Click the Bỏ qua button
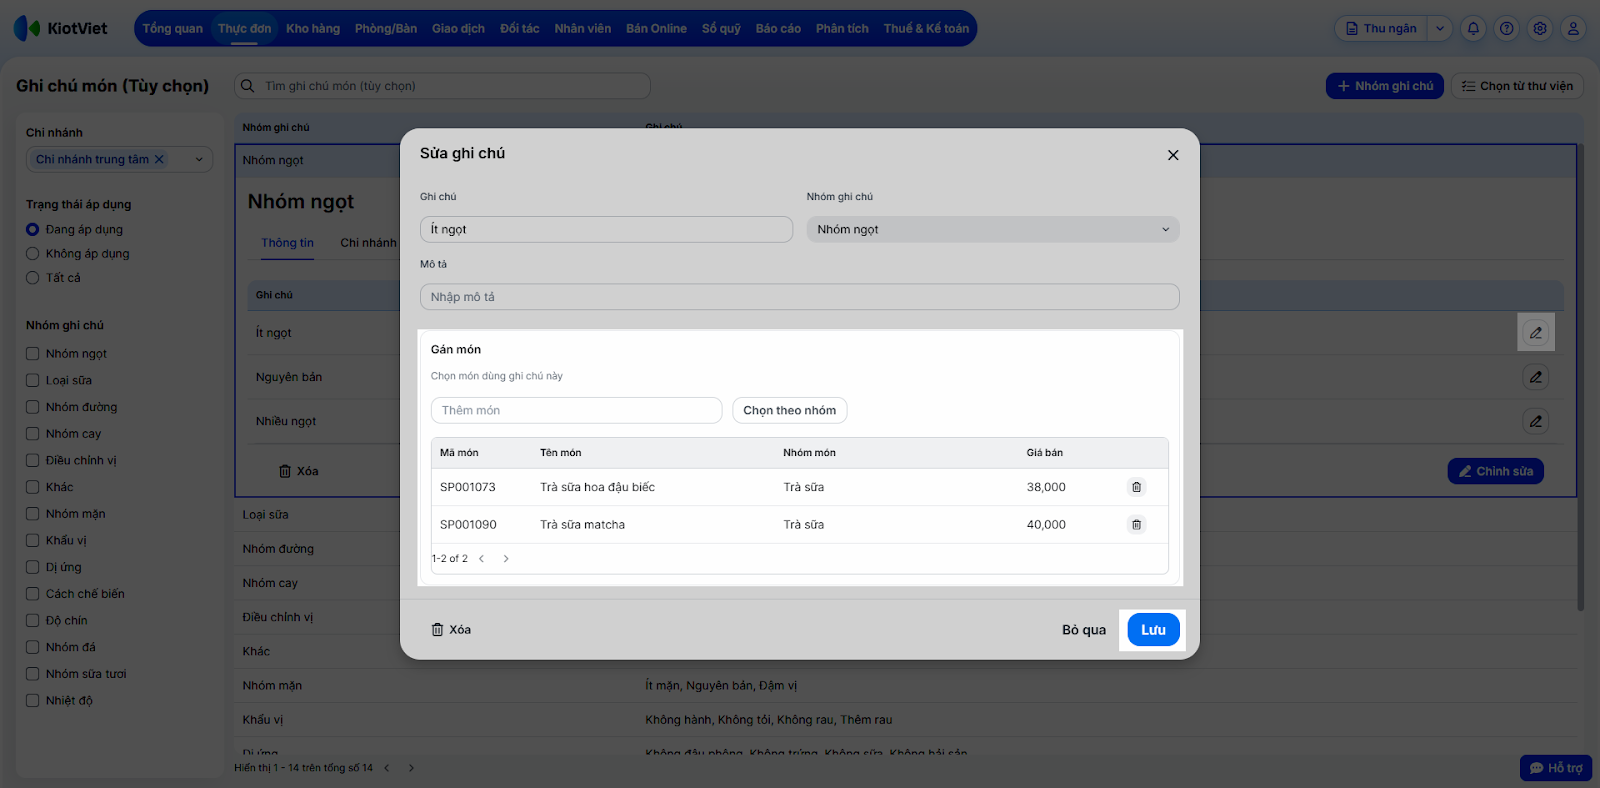The height and width of the screenshot is (788, 1600). tap(1083, 630)
